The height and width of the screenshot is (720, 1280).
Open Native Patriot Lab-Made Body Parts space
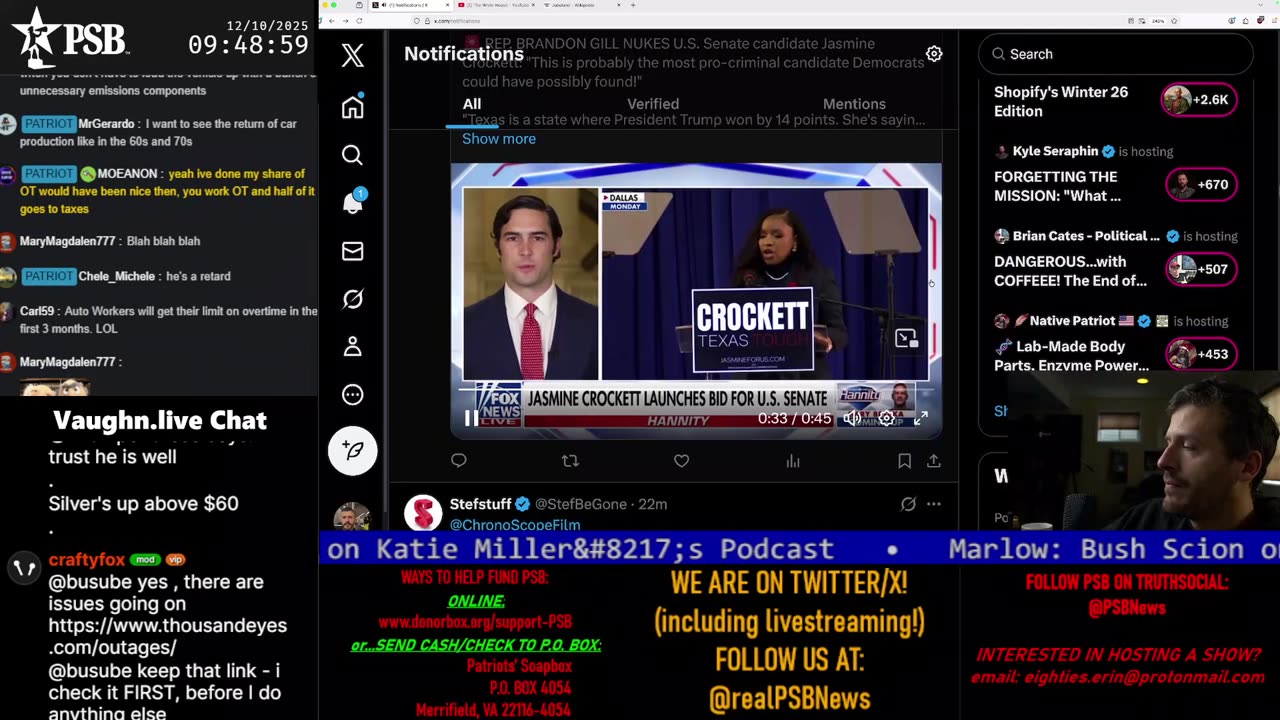[1071, 356]
